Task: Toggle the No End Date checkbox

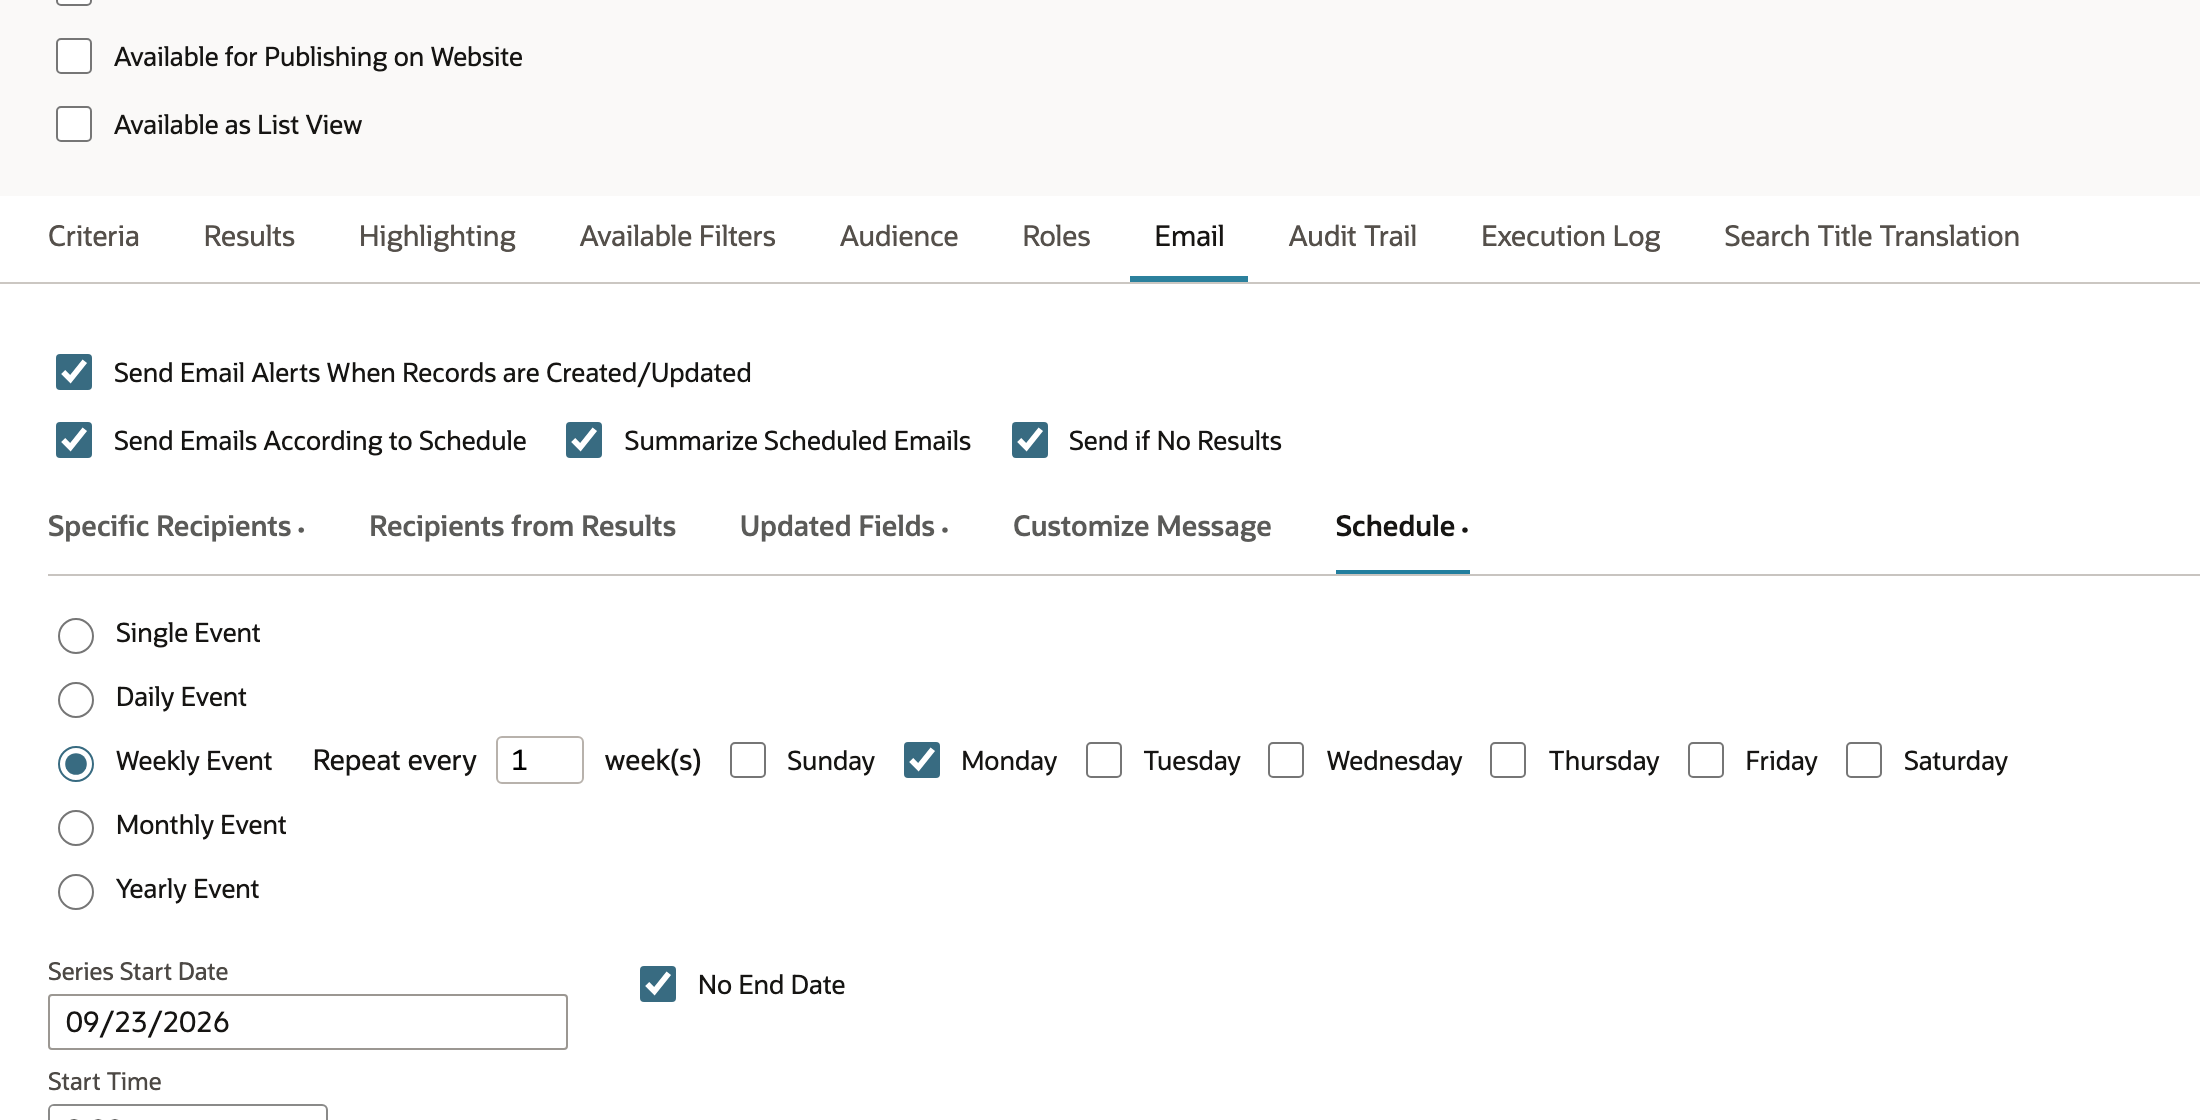Action: click(658, 984)
